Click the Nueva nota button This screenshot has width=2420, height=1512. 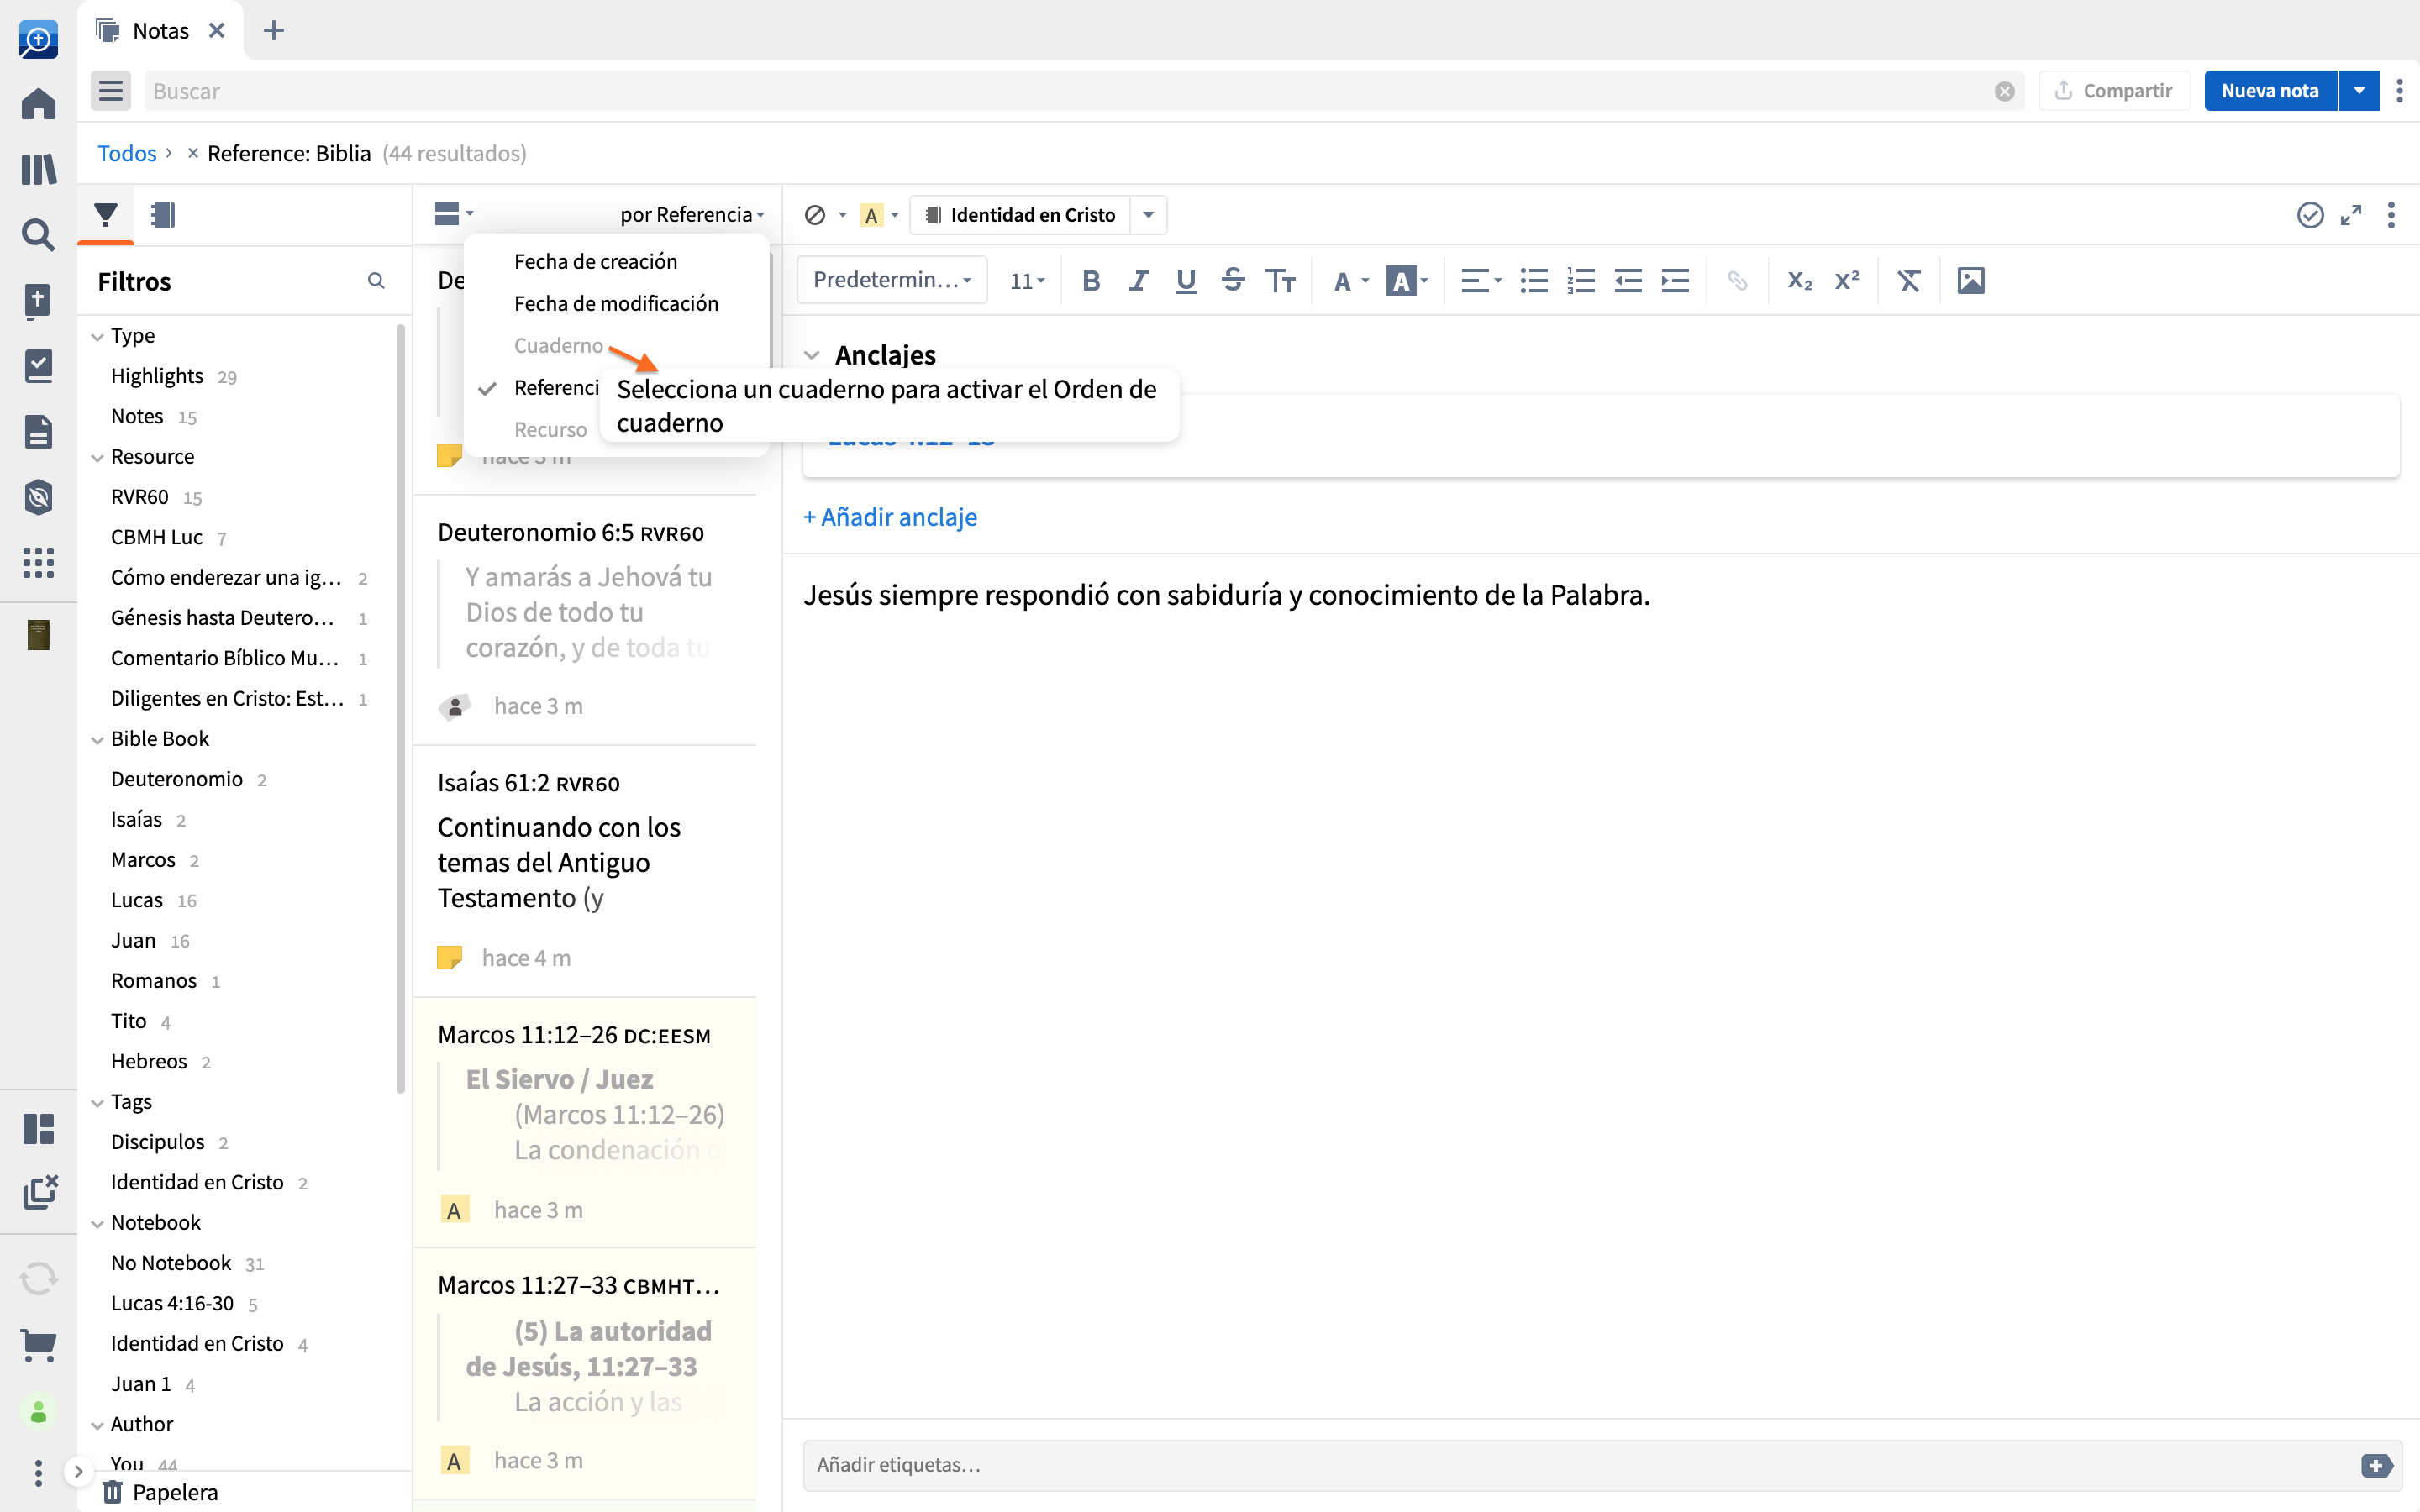click(x=2269, y=91)
